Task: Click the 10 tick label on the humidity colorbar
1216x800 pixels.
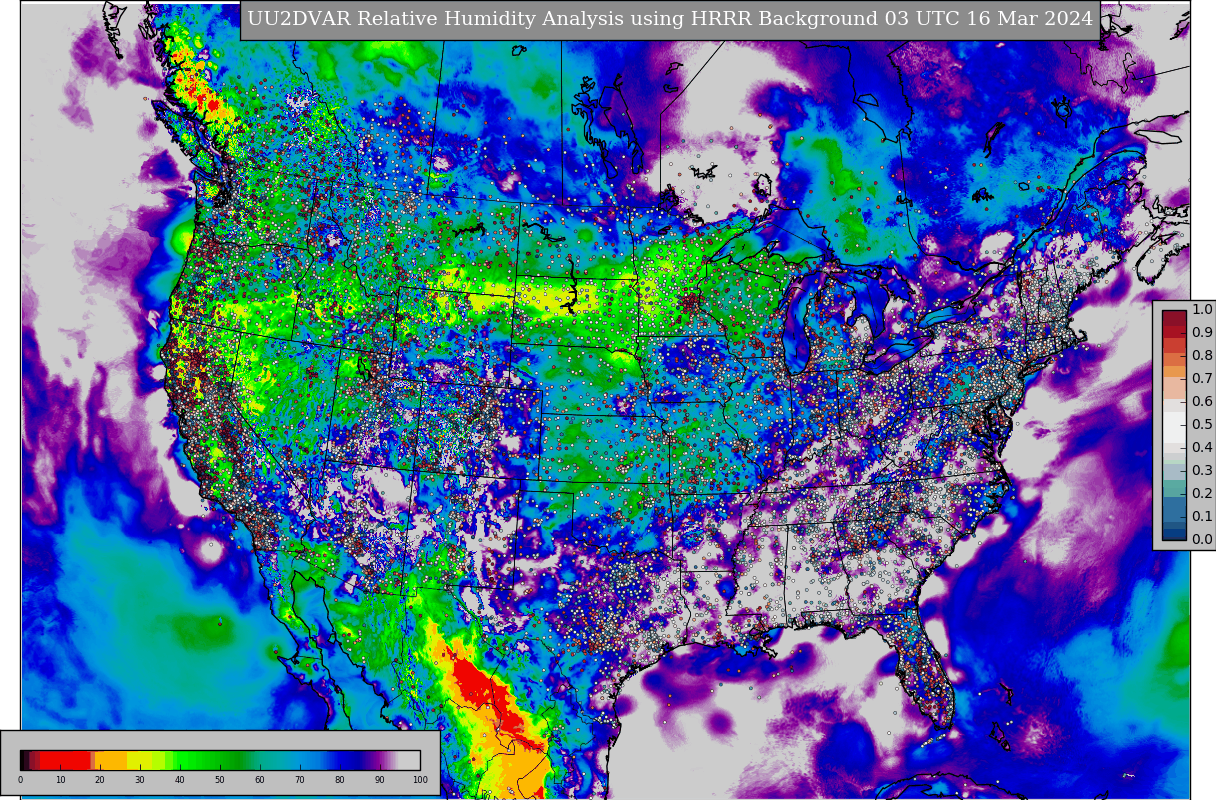Action: (x=60, y=780)
